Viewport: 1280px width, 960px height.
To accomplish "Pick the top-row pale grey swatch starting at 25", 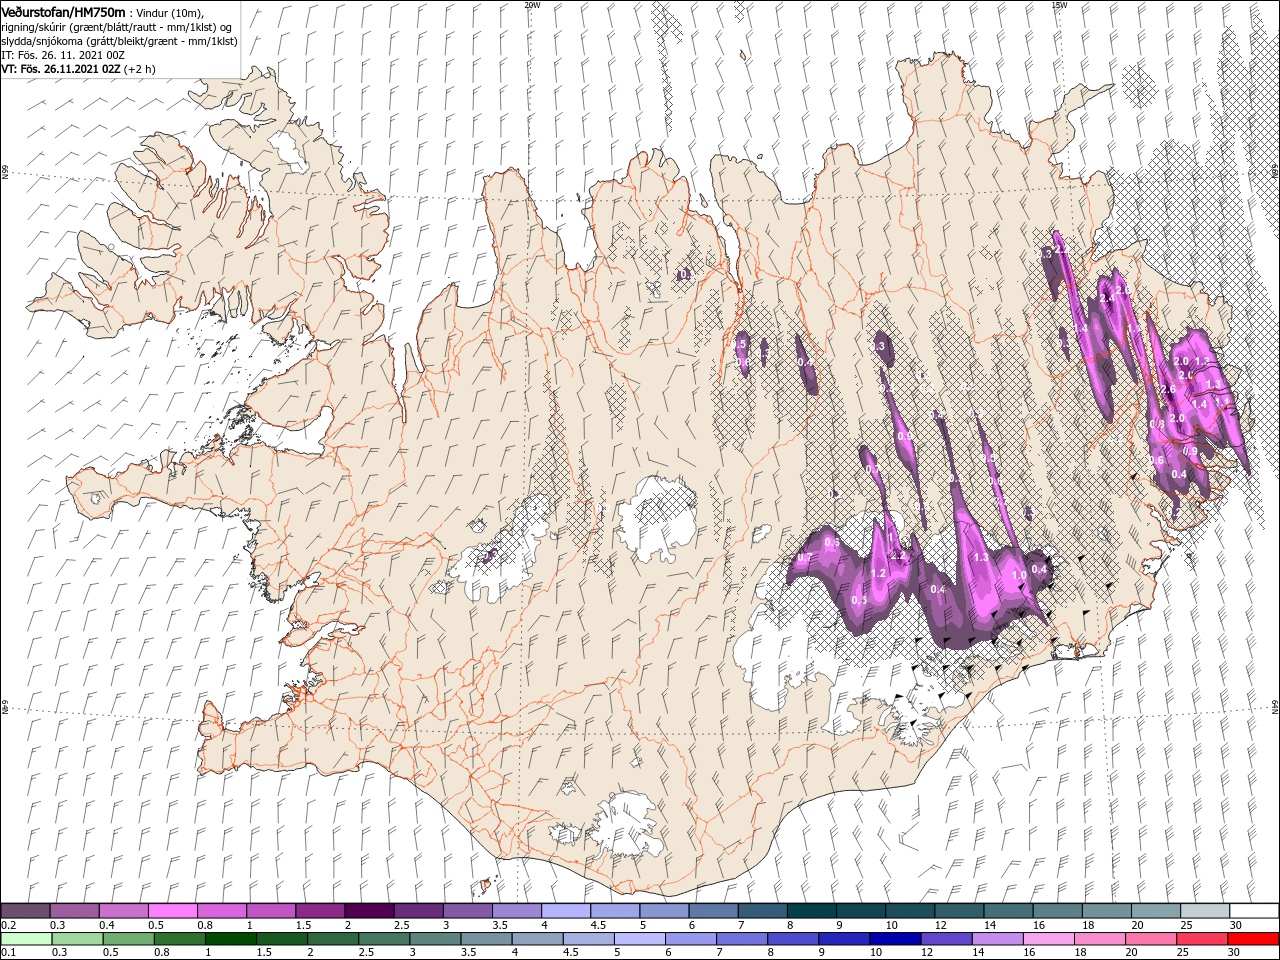I will [1204, 911].
